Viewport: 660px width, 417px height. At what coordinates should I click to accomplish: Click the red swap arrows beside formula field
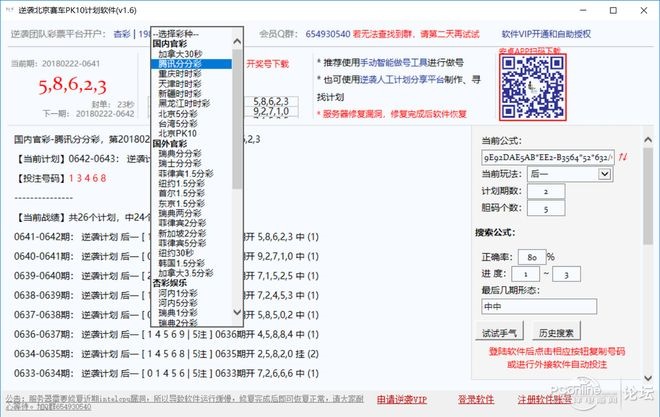[624, 157]
